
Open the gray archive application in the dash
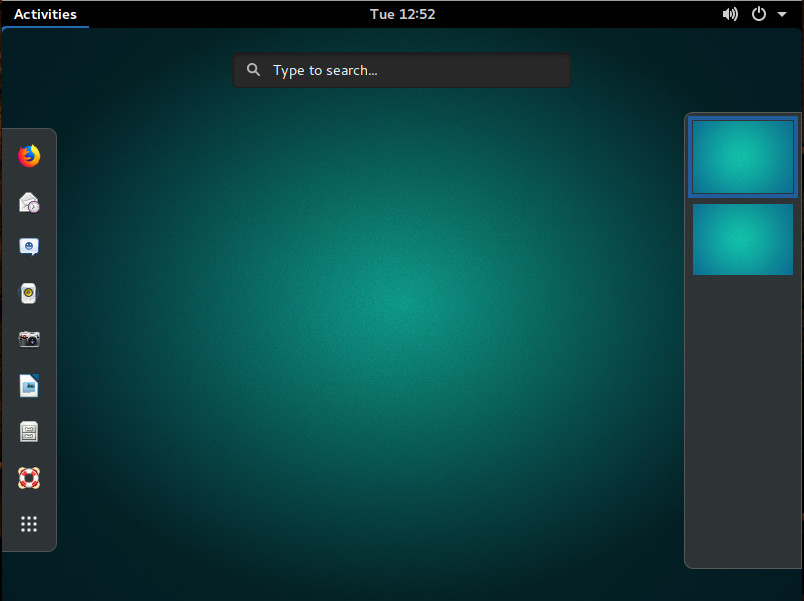[x=28, y=431]
